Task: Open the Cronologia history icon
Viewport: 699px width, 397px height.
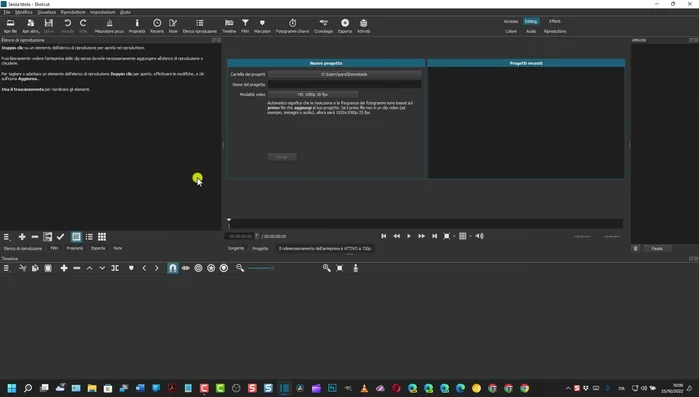Action: 324,26
